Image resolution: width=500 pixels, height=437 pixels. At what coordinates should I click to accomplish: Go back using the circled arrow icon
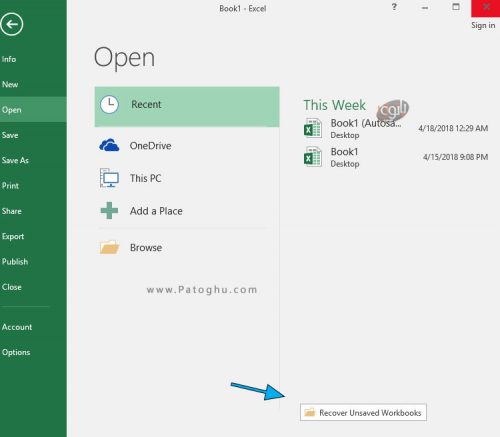(x=12, y=24)
